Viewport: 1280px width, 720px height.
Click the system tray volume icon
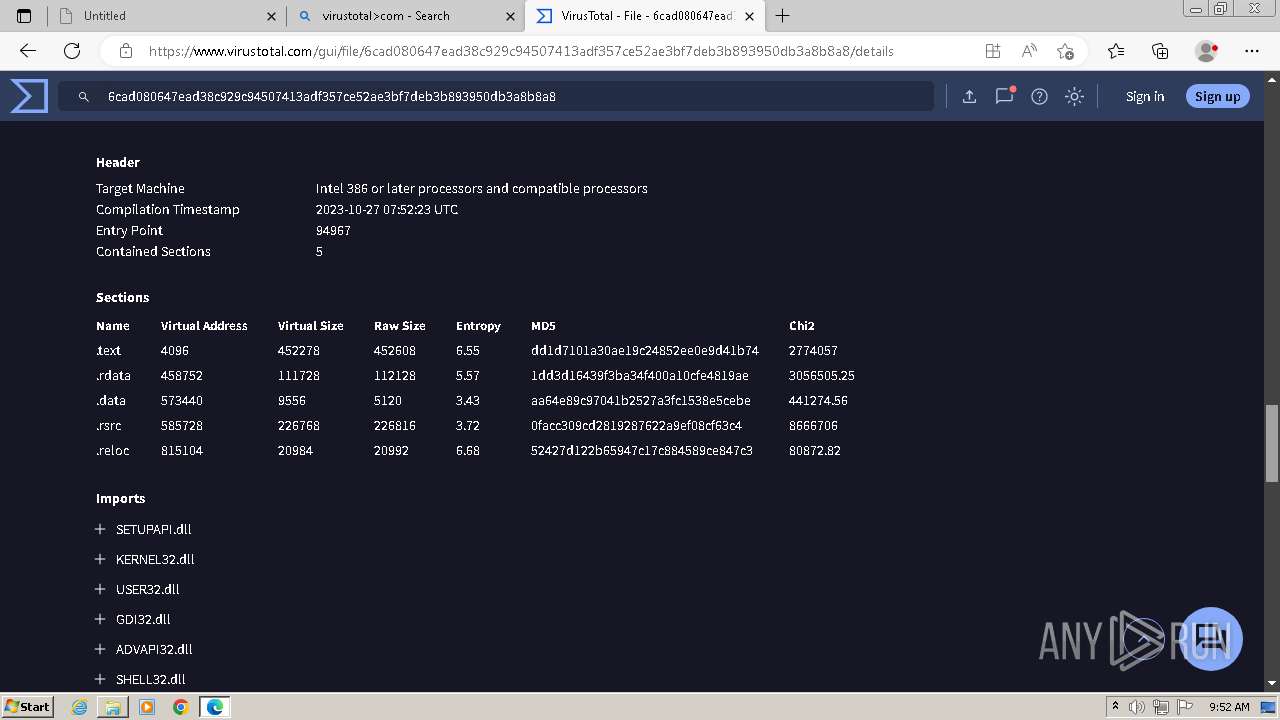(1137, 707)
